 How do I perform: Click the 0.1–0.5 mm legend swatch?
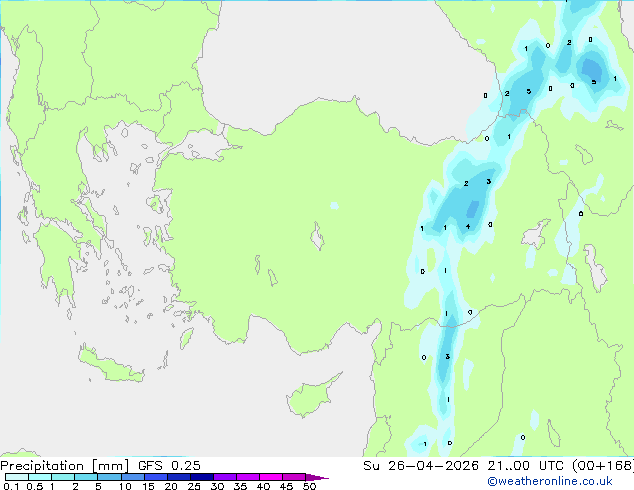(17, 477)
